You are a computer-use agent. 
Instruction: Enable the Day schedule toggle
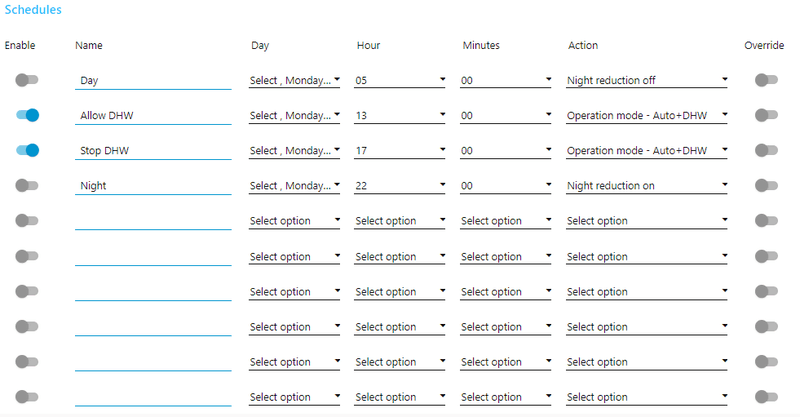pos(27,80)
